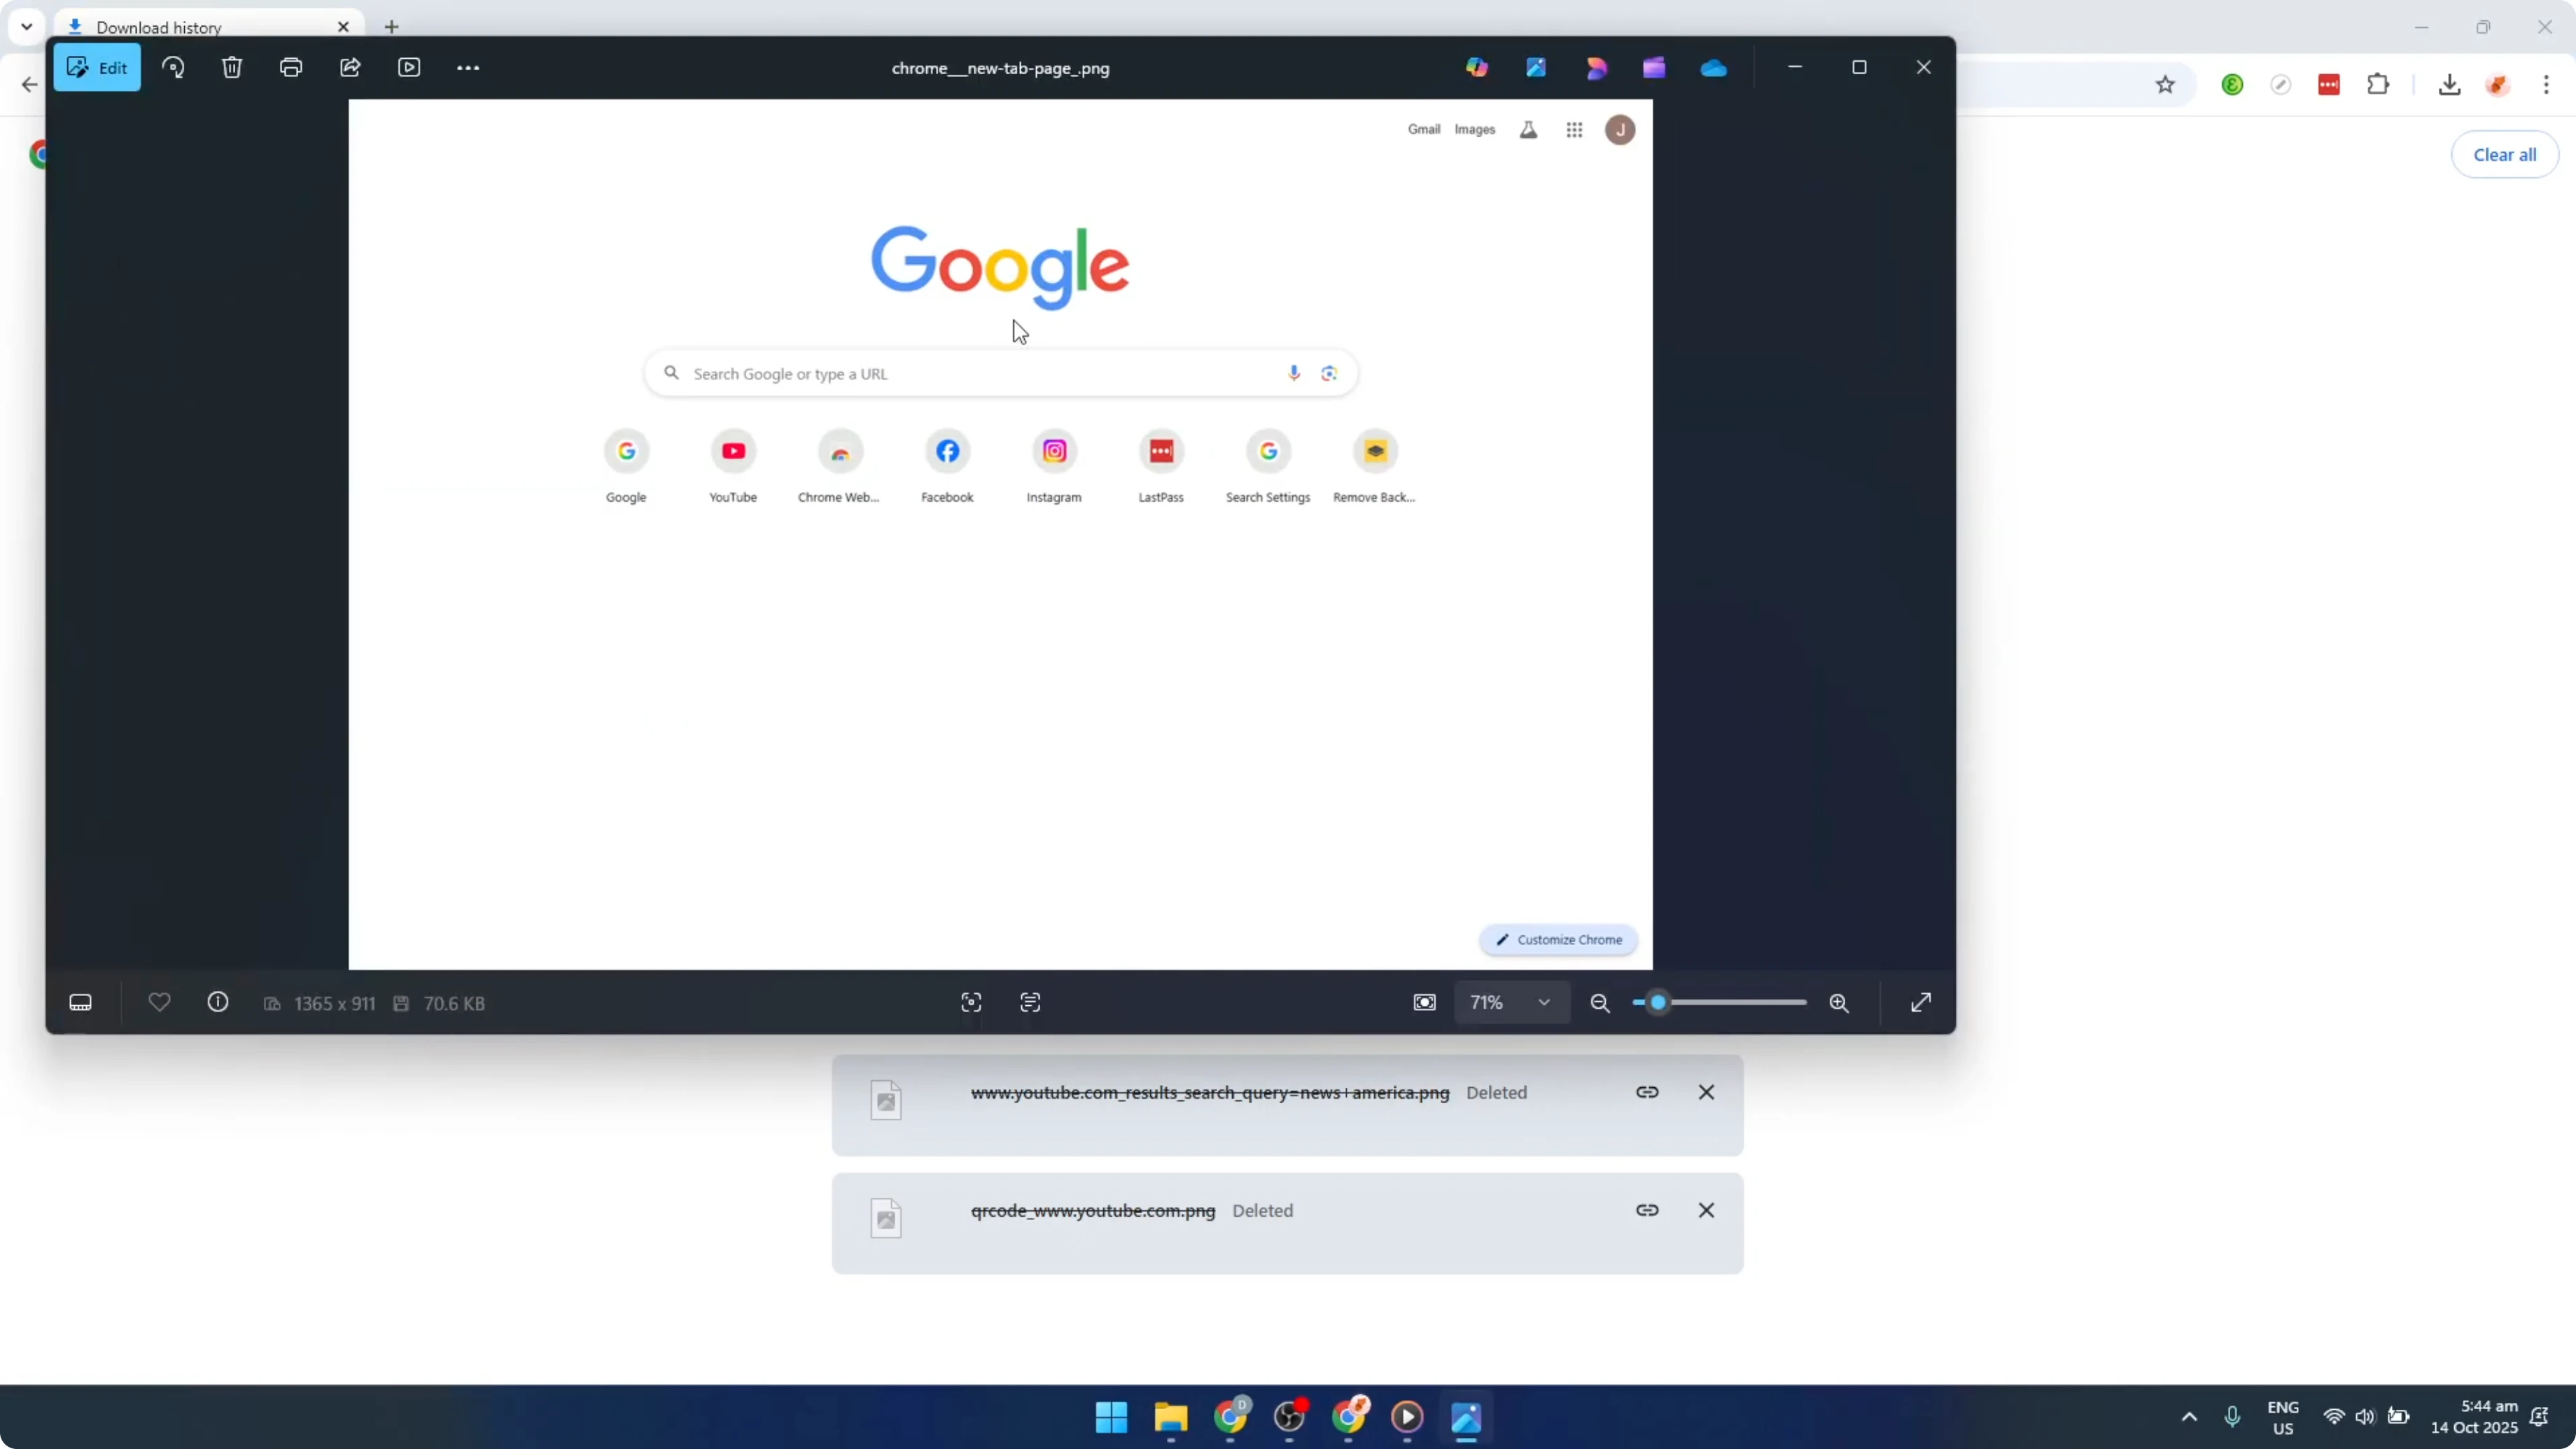The width and height of the screenshot is (2576, 1449).
Task: Remove the www.youtube.com_results download entry
Action: 1706,1092
